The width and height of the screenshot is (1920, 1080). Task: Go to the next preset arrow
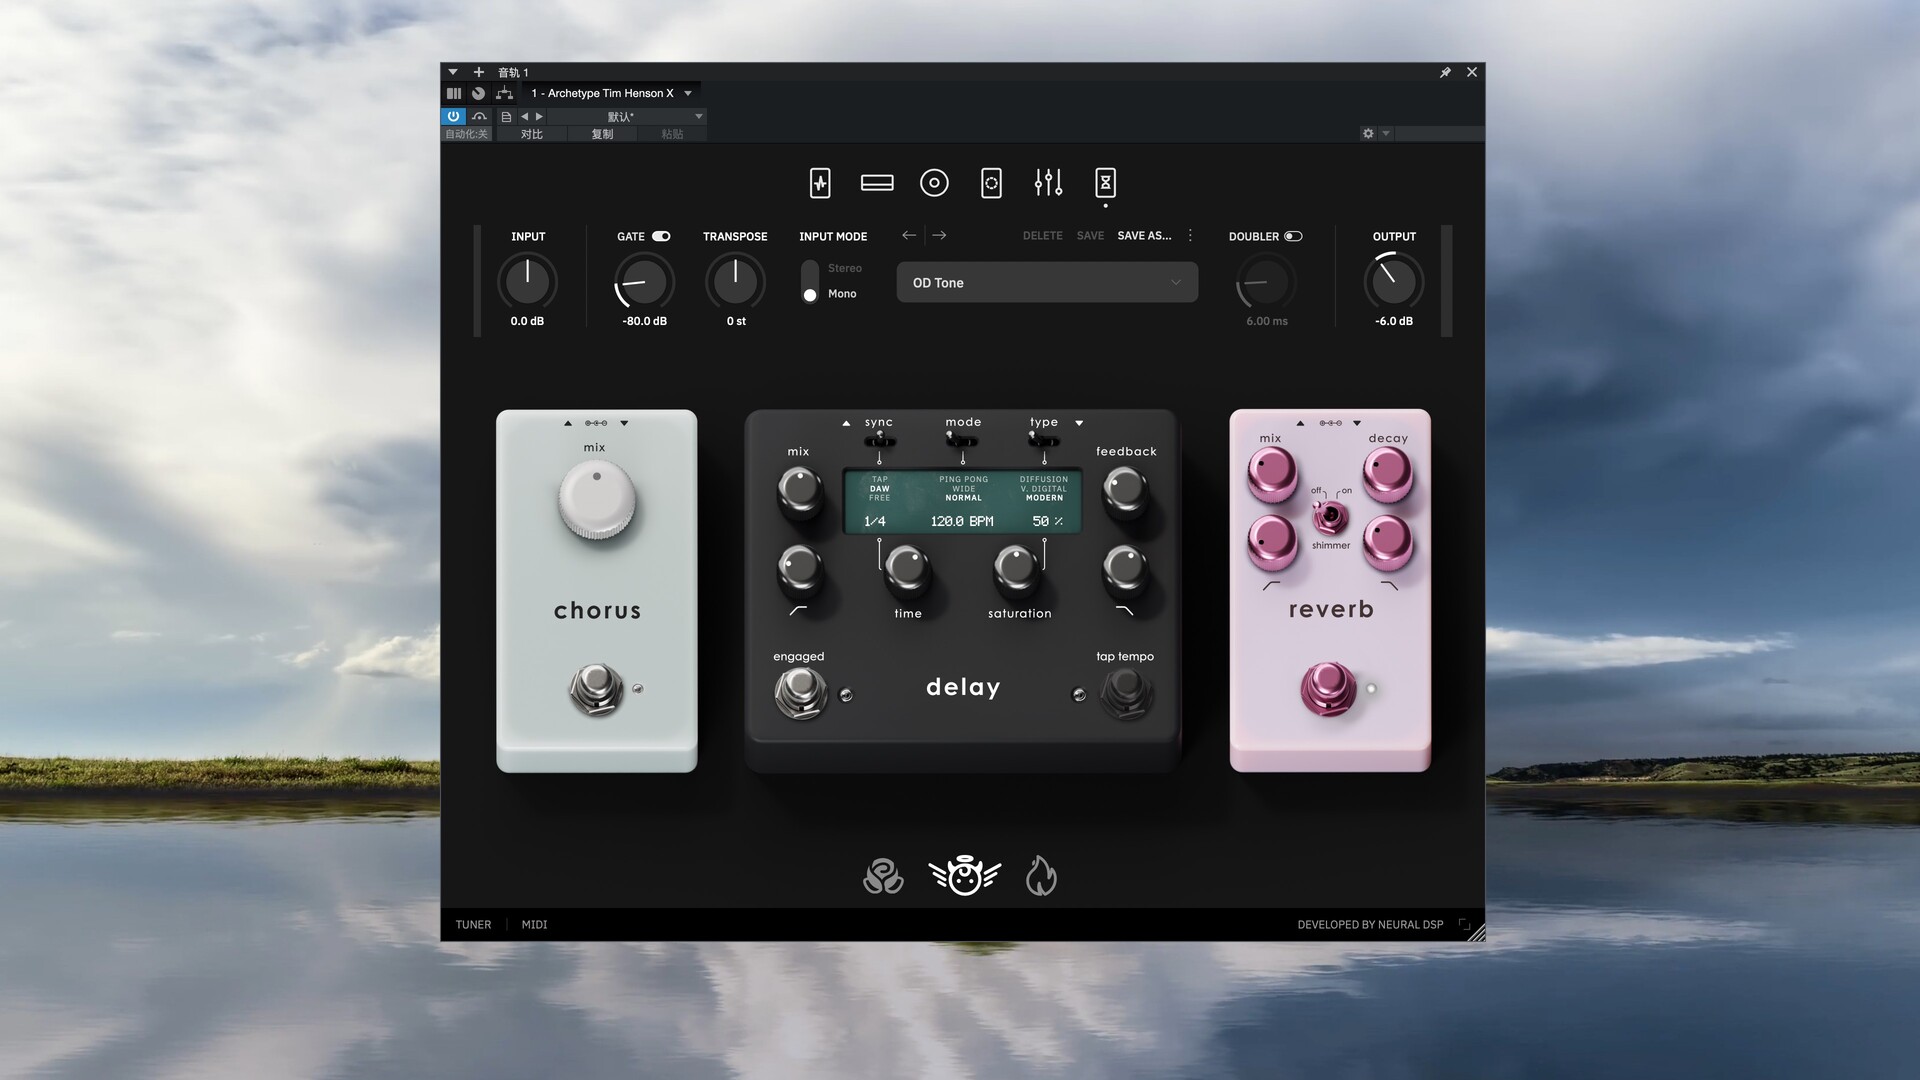point(939,236)
